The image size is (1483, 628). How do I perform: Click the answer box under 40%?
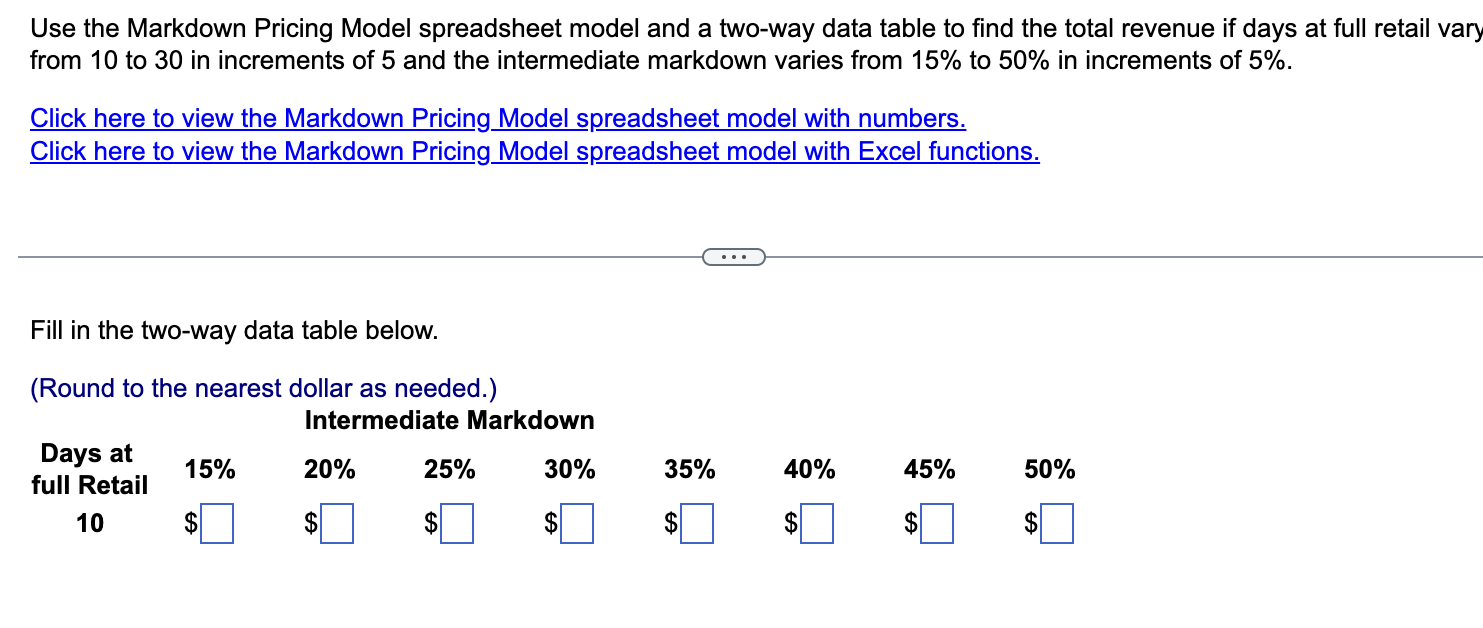(x=818, y=522)
